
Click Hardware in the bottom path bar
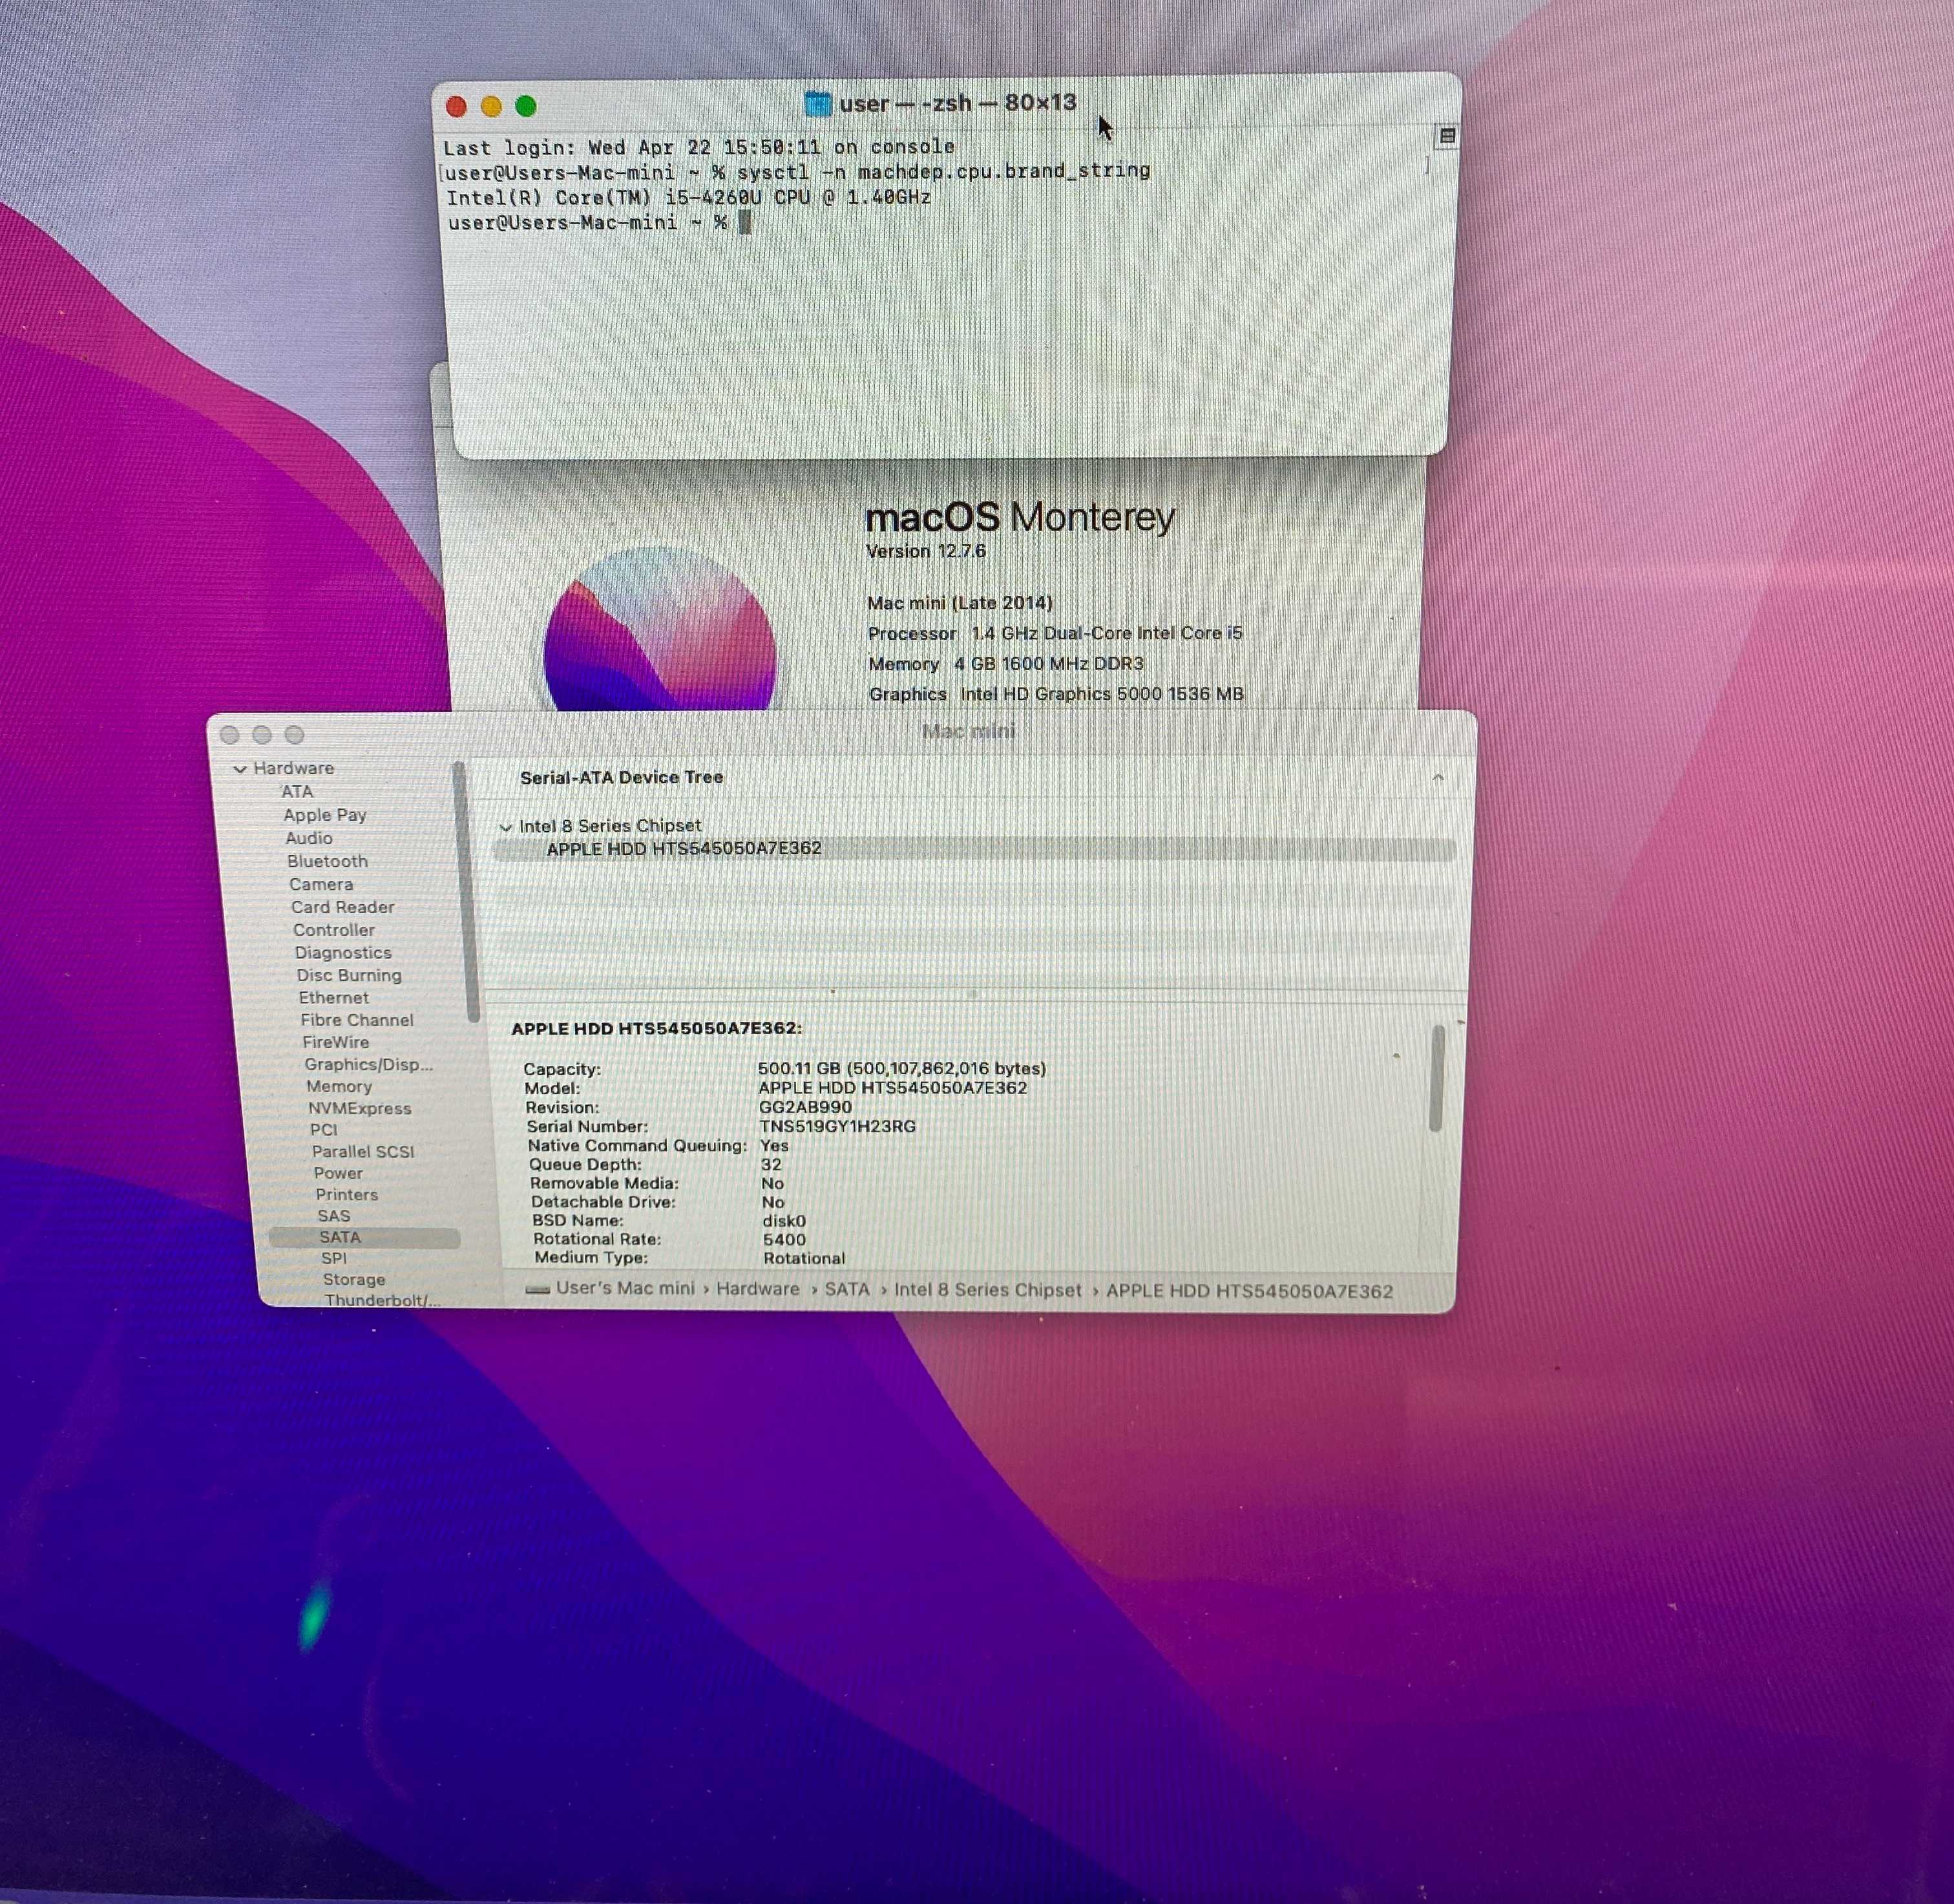coord(758,1289)
